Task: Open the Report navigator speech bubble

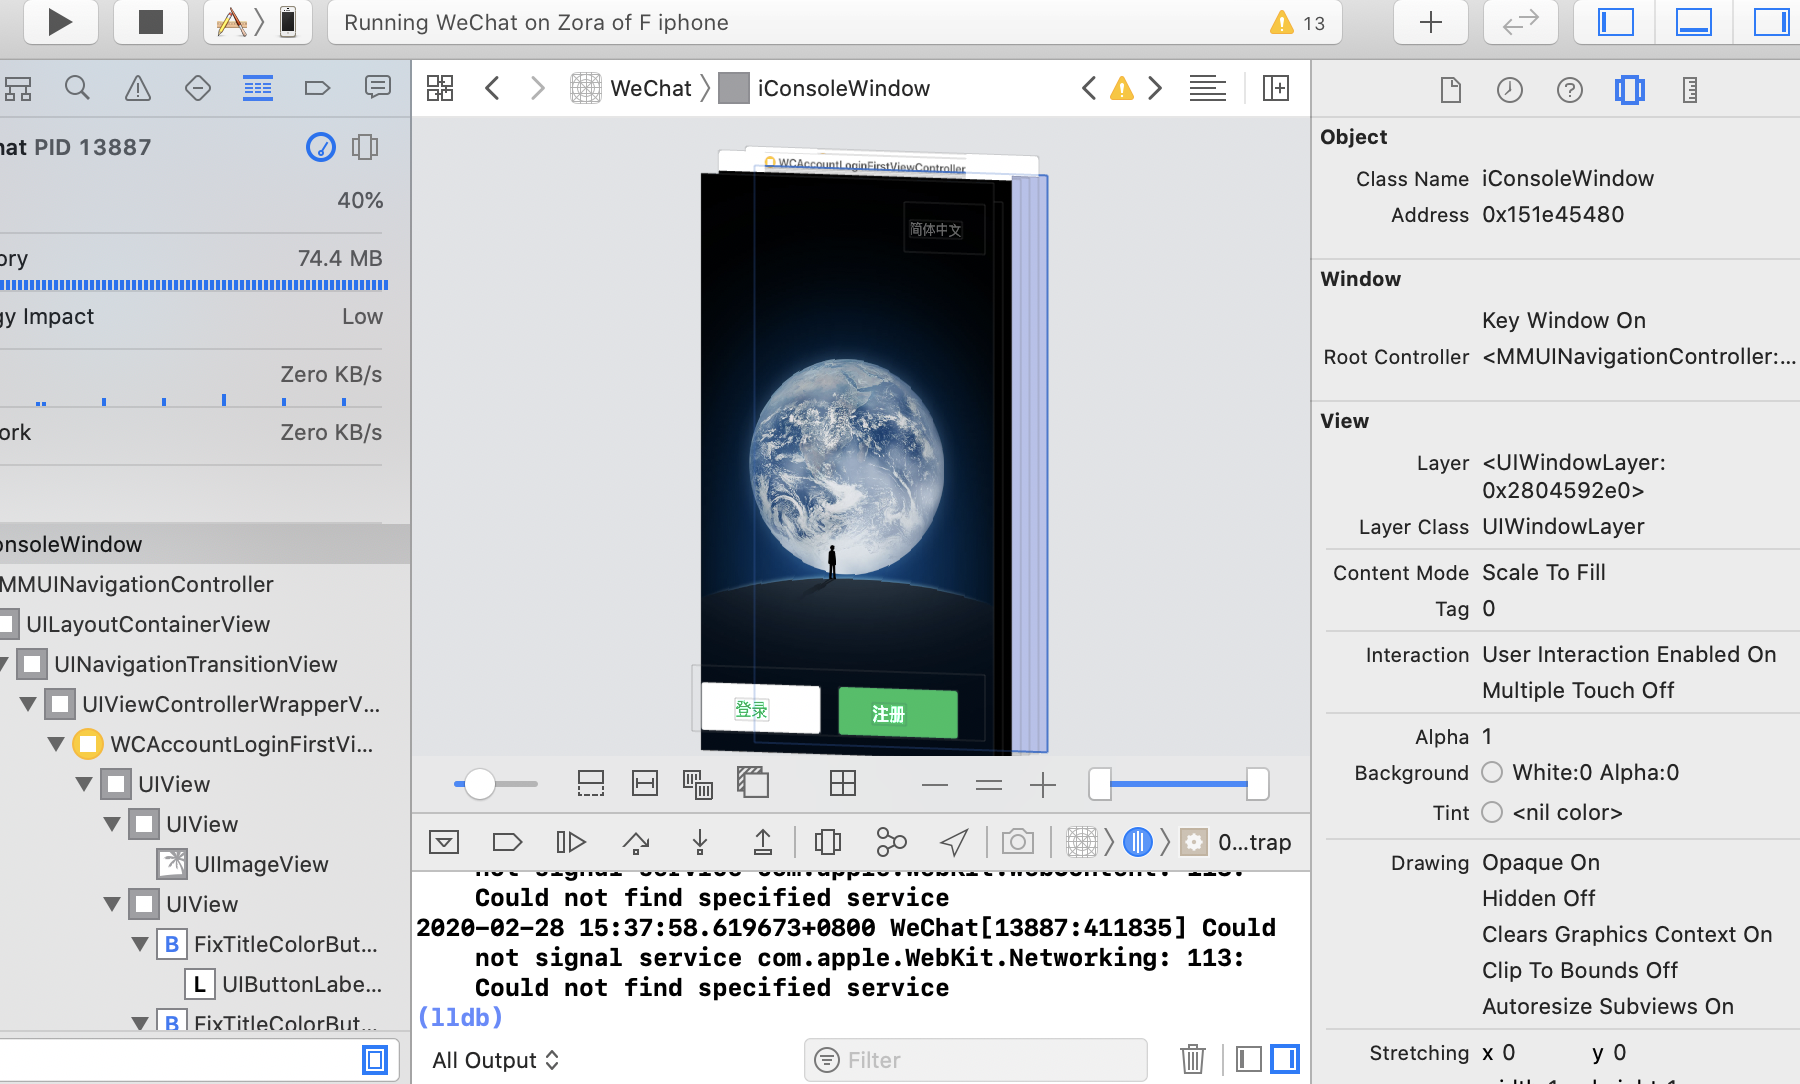Action: point(377,88)
